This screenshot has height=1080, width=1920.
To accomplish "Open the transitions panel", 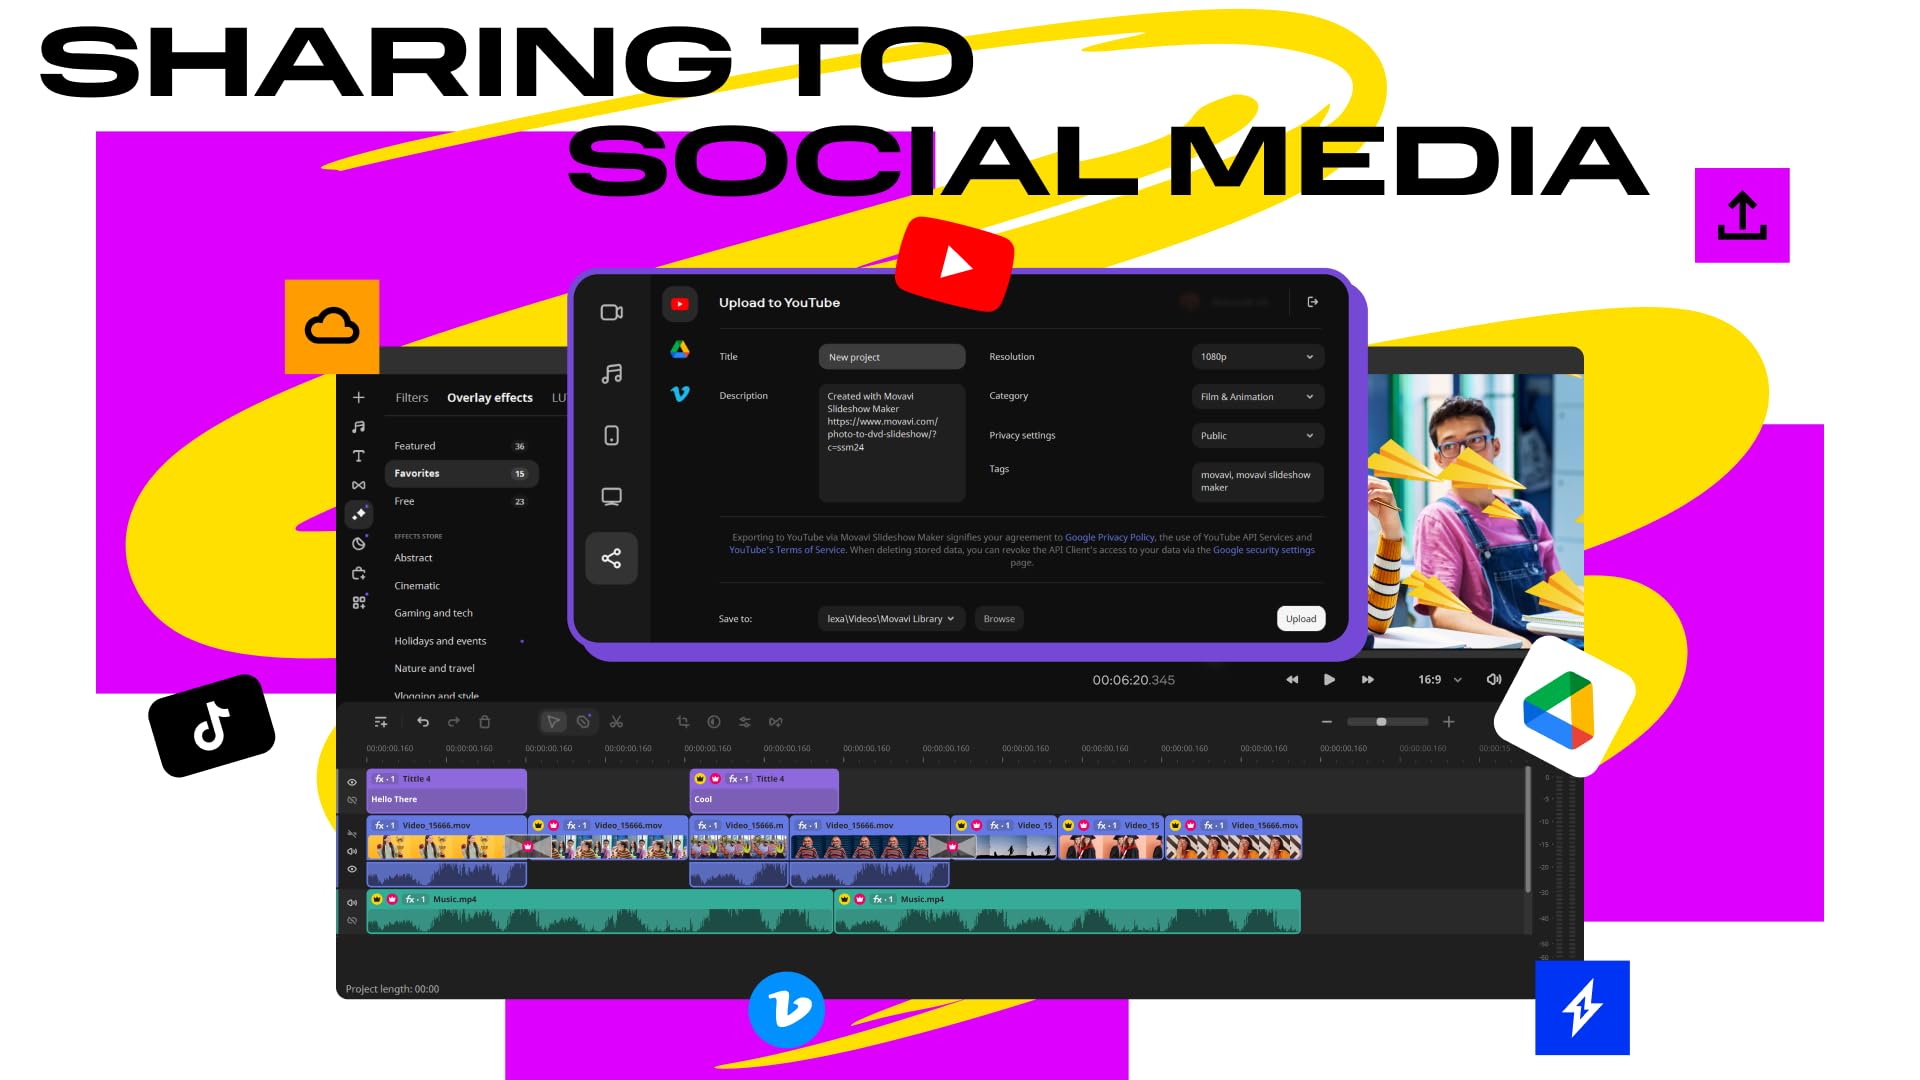I will (359, 485).
